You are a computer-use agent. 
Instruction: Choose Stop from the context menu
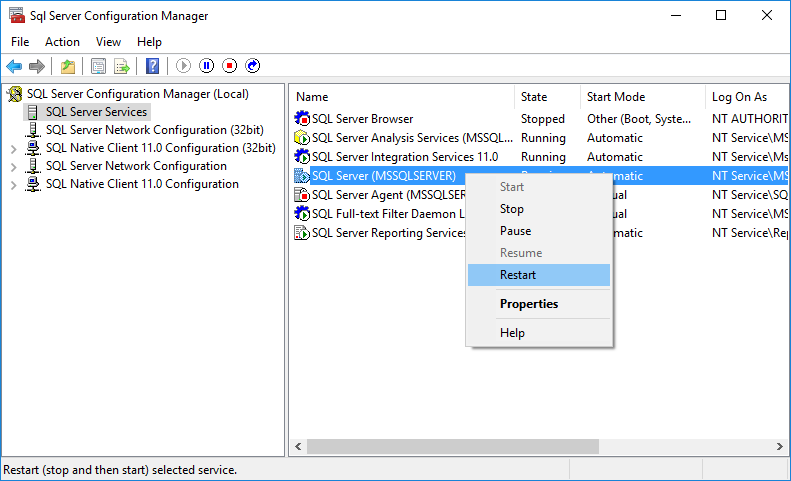[x=539, y=209]
